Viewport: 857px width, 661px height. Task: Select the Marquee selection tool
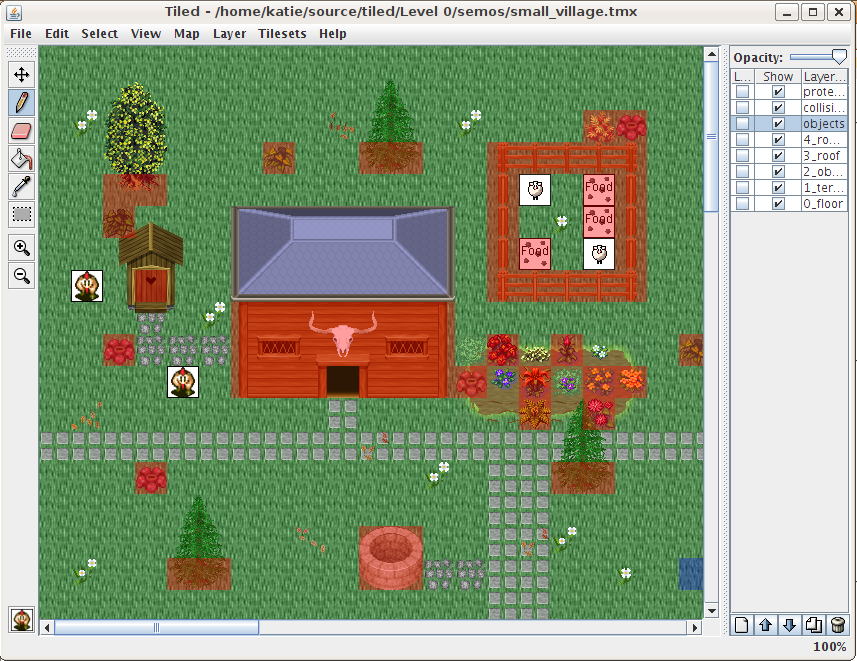pos(21,214)
